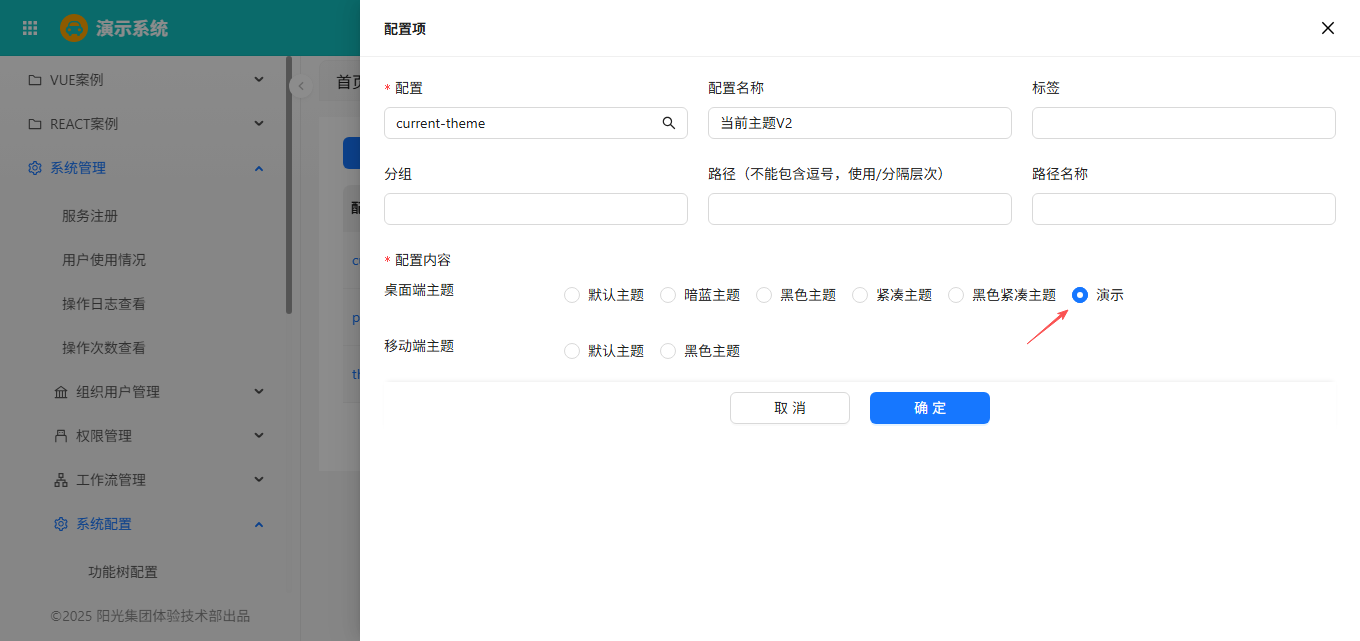Viewport: 1360px width, 641px height.
Task: Click the 确定 confirm button
Action: [x=929, y=408]
